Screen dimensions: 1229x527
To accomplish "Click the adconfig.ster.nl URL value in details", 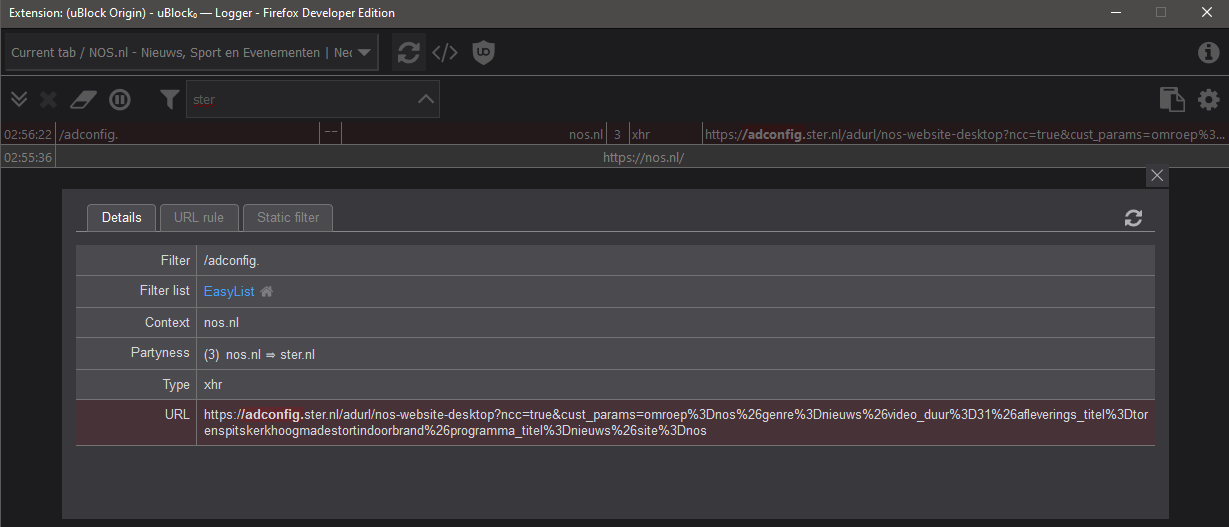I will point(675,422).
